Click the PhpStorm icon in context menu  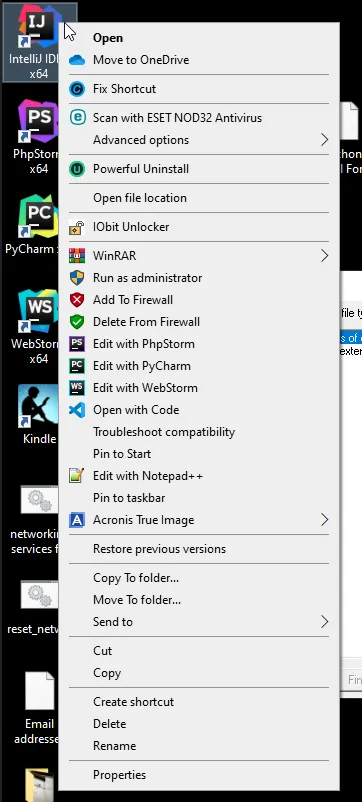point(77,344)
